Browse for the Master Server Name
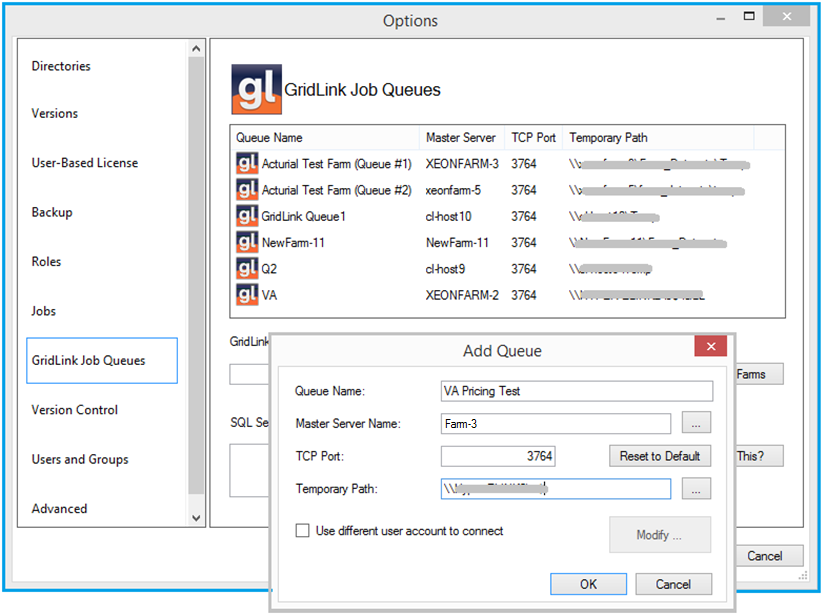Image resolution: width=824 pixels, height=616 pixels. coord(696,423)
